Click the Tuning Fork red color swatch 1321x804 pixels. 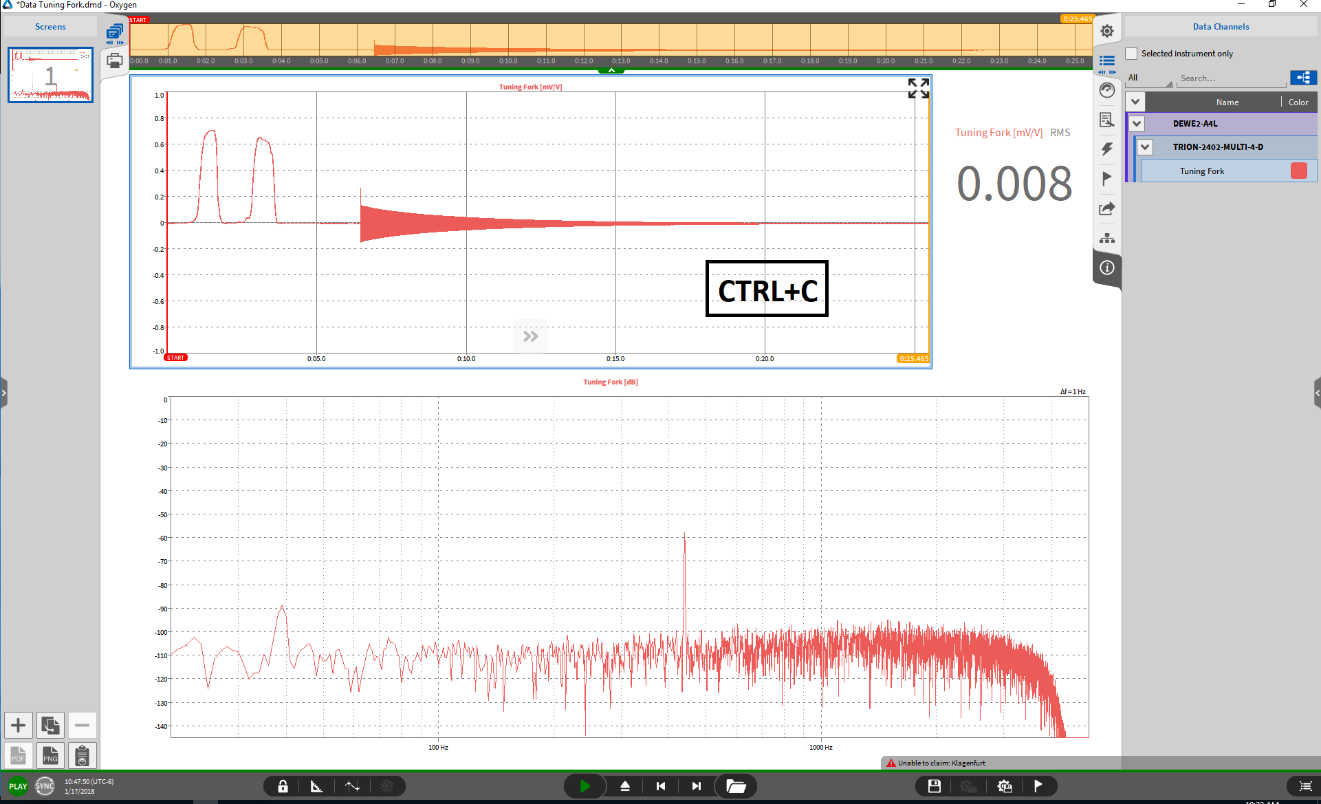click(1298, 171)
